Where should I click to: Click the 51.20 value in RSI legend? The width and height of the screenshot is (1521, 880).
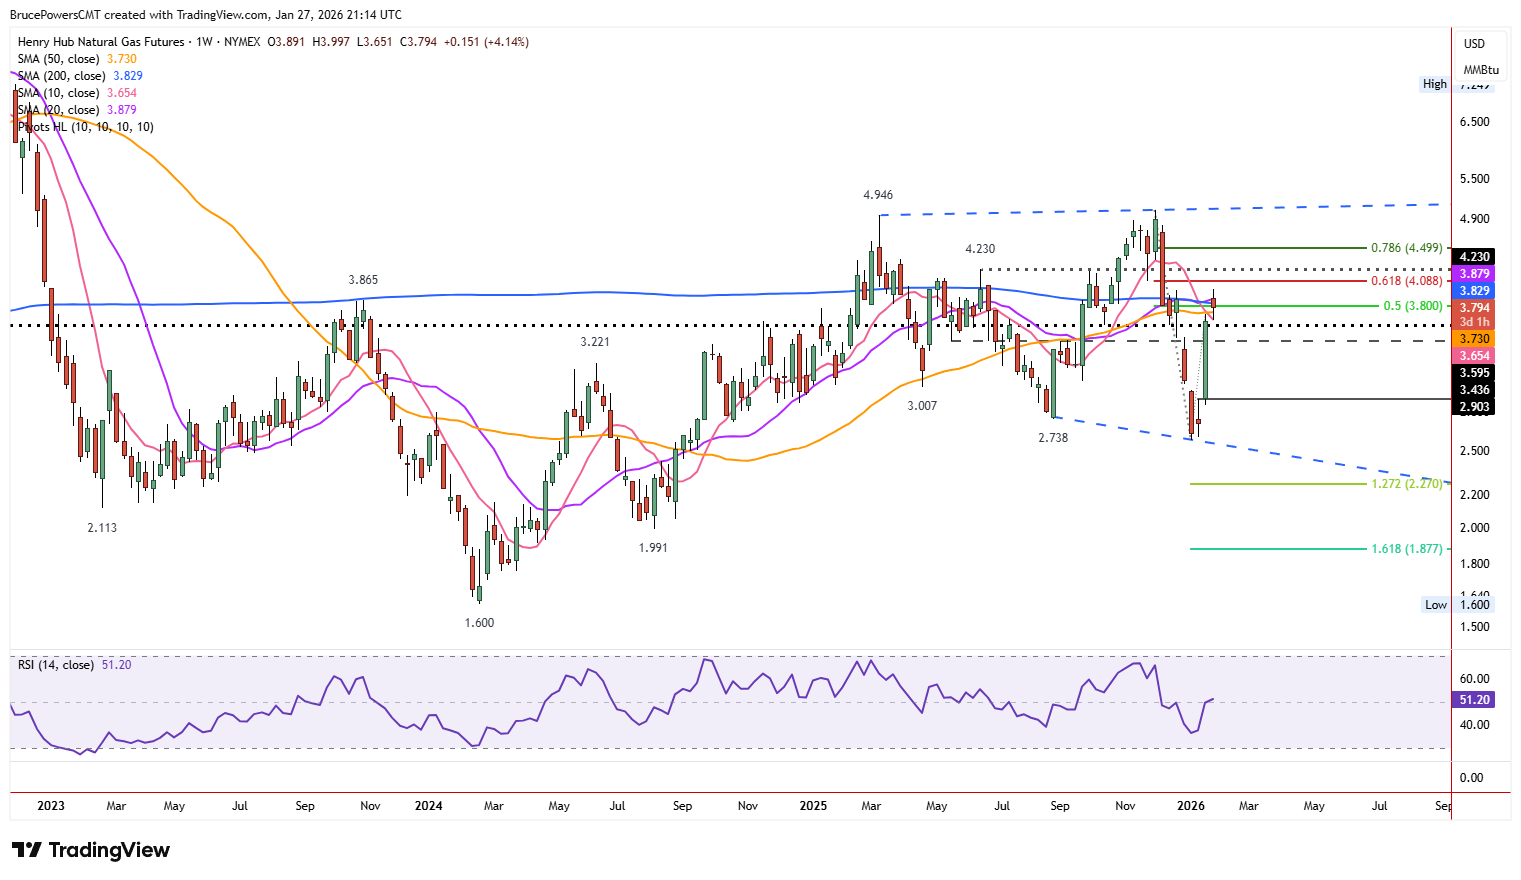[116, 665]
